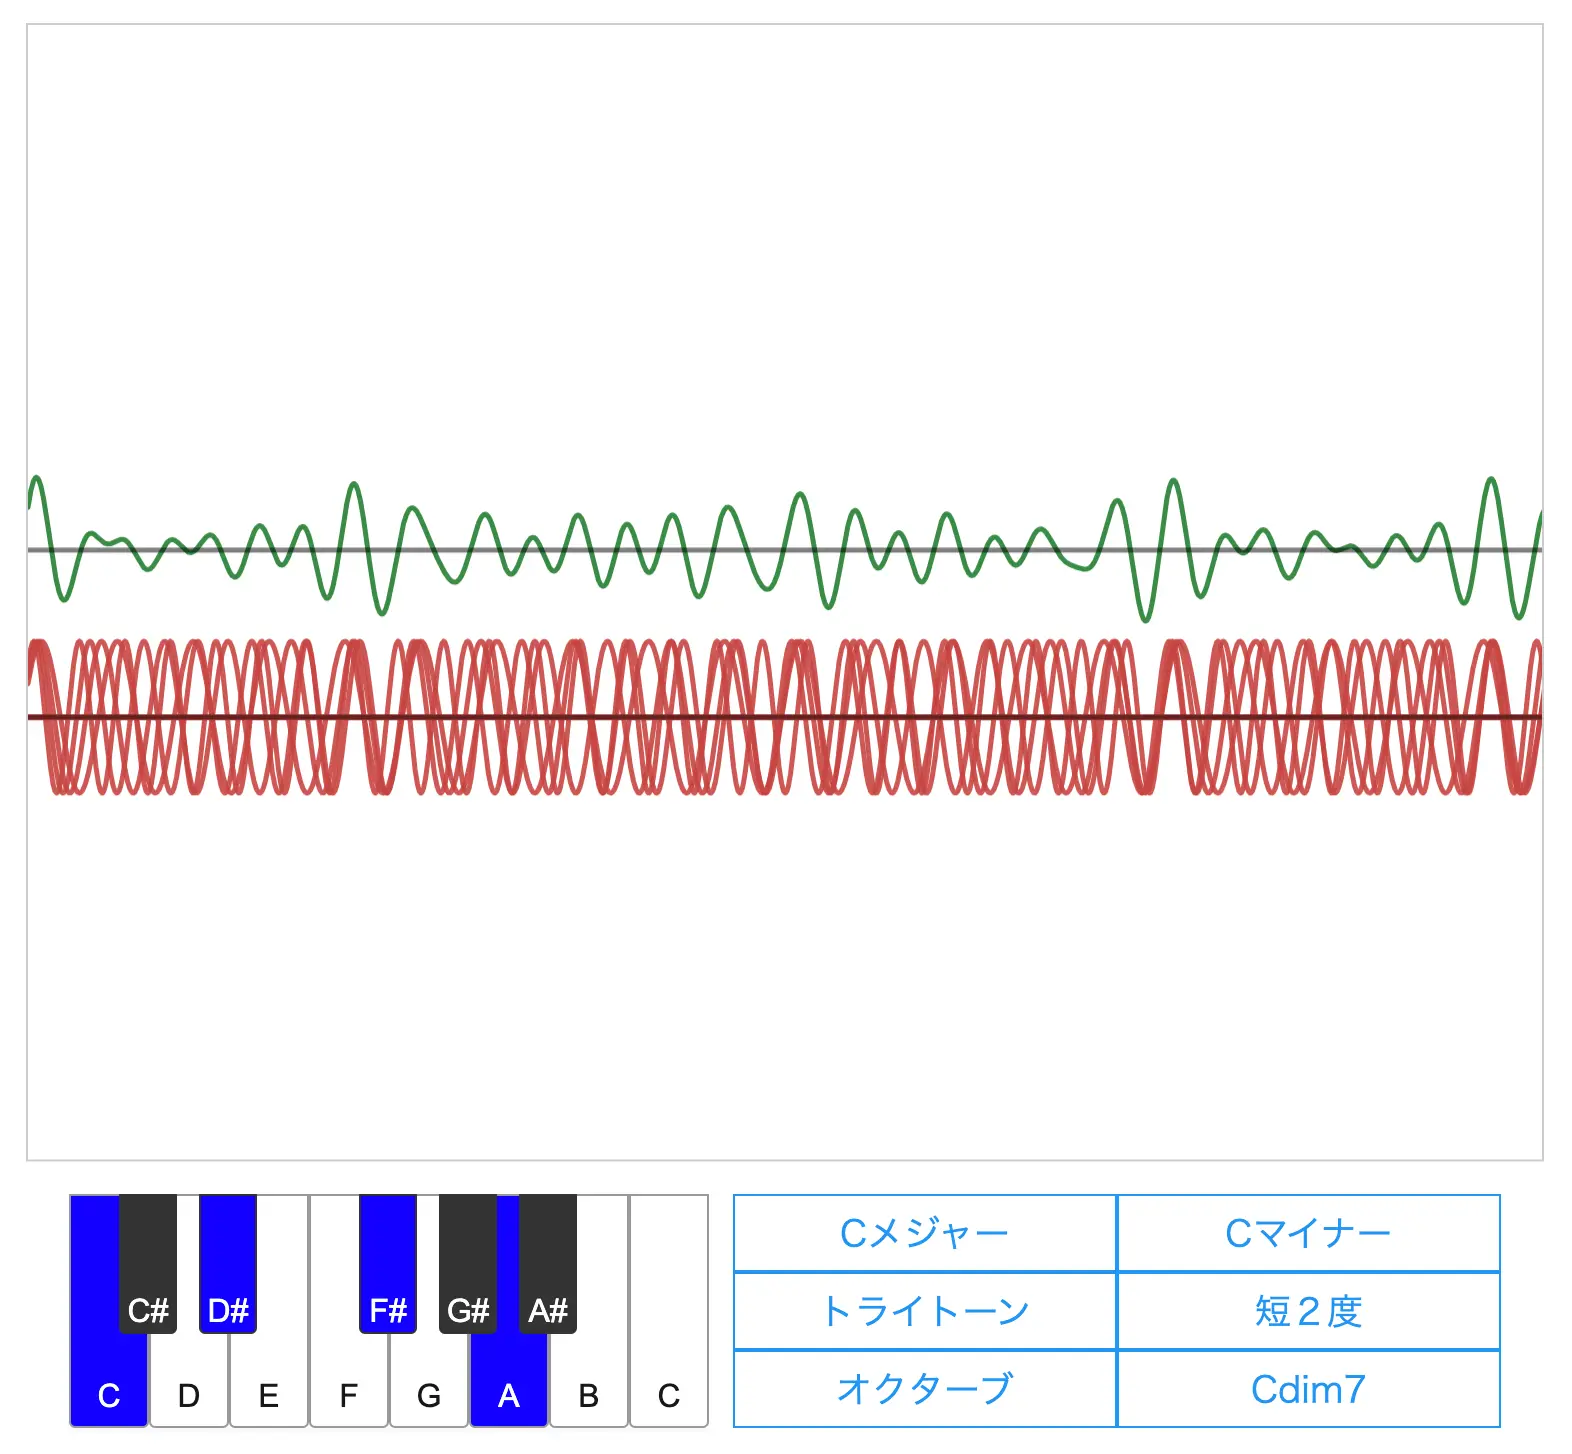Choose the 短2度 interval preset
Viewport: 1572px width, 1454px height.
(x=1308, y=1311)
